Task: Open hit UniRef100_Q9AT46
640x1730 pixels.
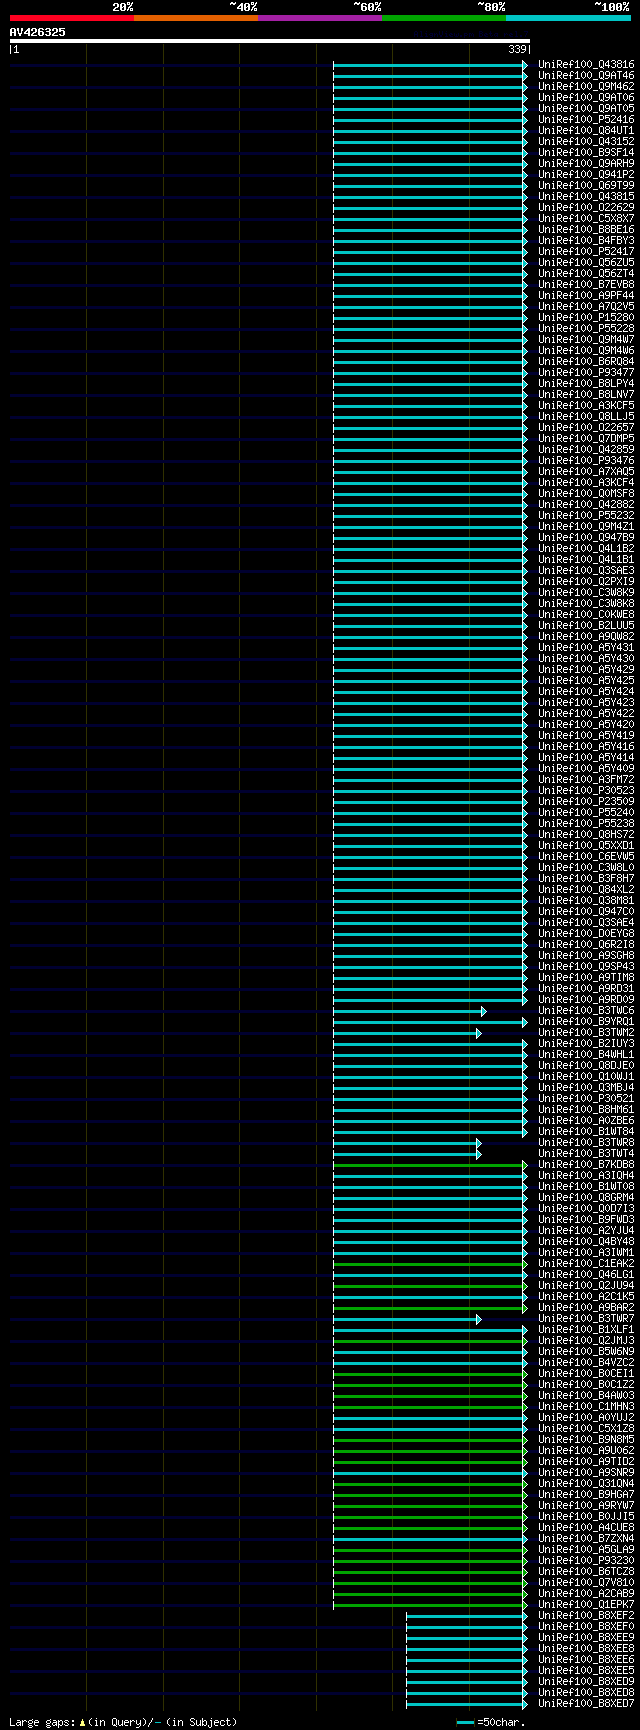Action: click(x=586, y=75)
